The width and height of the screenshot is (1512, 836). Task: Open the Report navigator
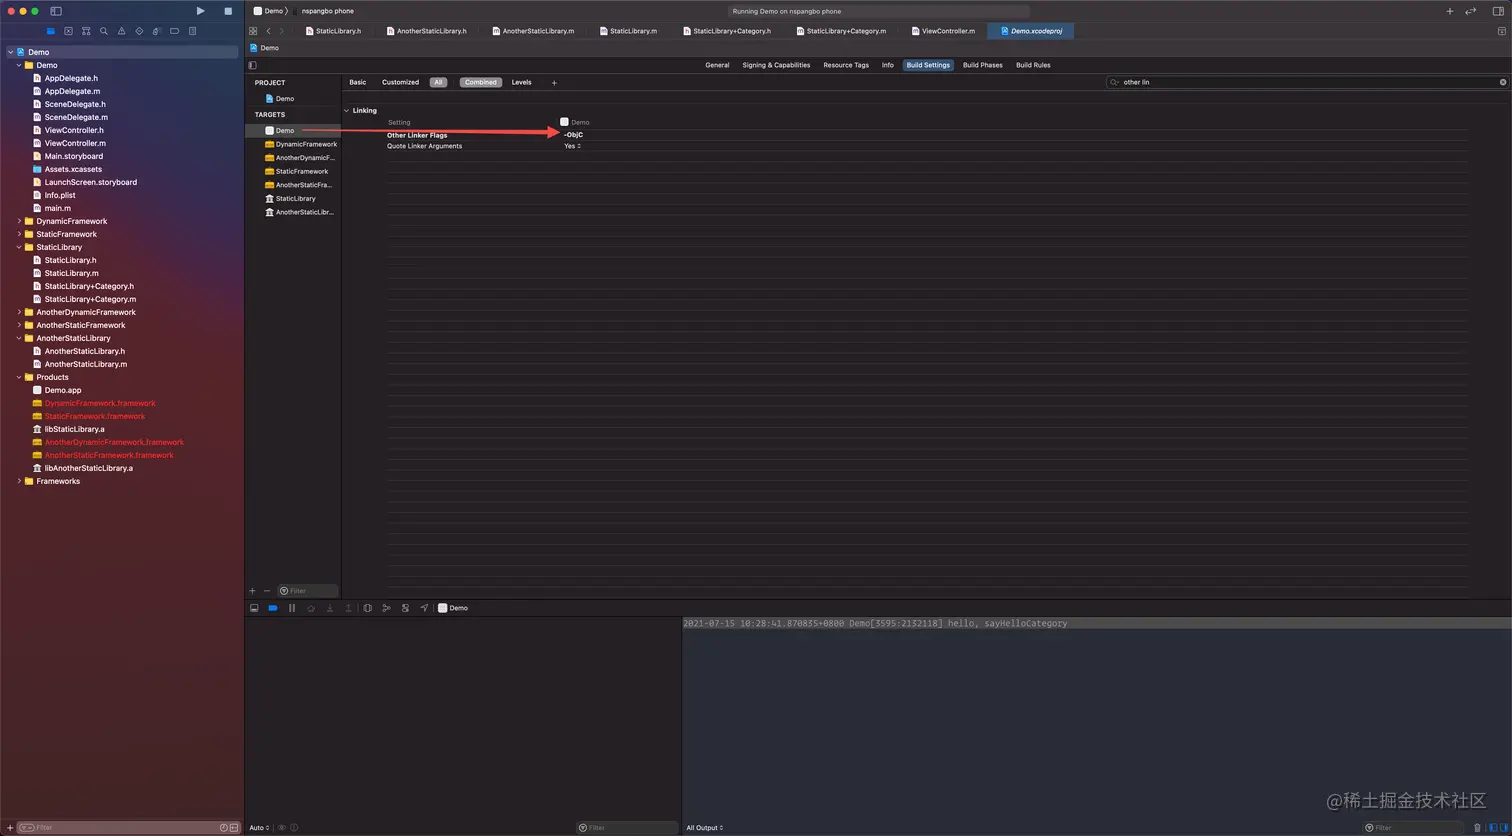(x=192, y=31)
